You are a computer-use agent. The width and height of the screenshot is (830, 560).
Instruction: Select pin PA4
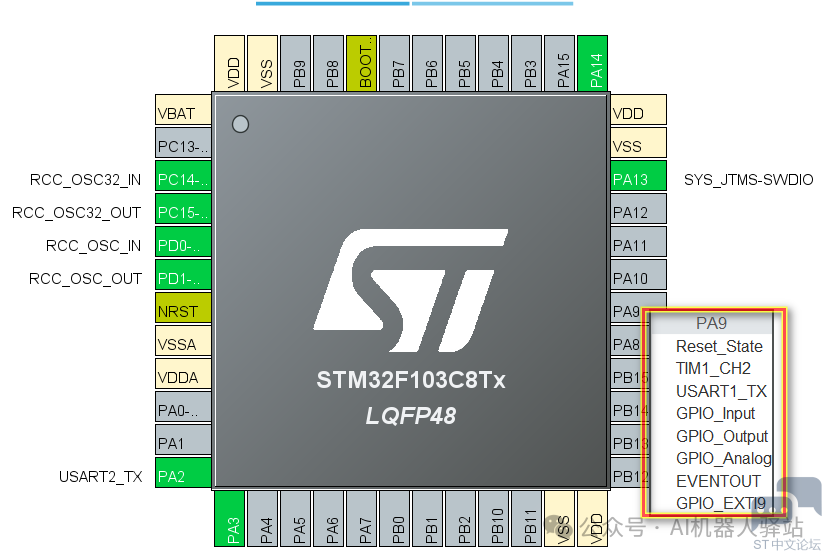(263, 519)
